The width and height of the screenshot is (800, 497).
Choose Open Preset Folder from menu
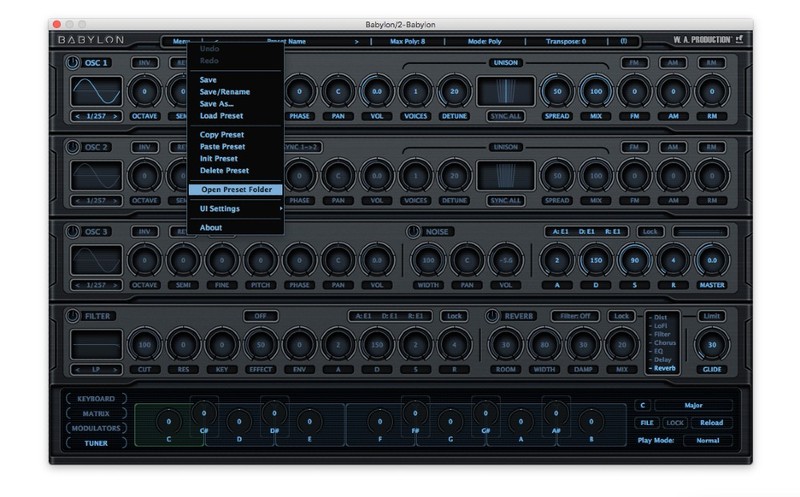click(x=235, y=189)
